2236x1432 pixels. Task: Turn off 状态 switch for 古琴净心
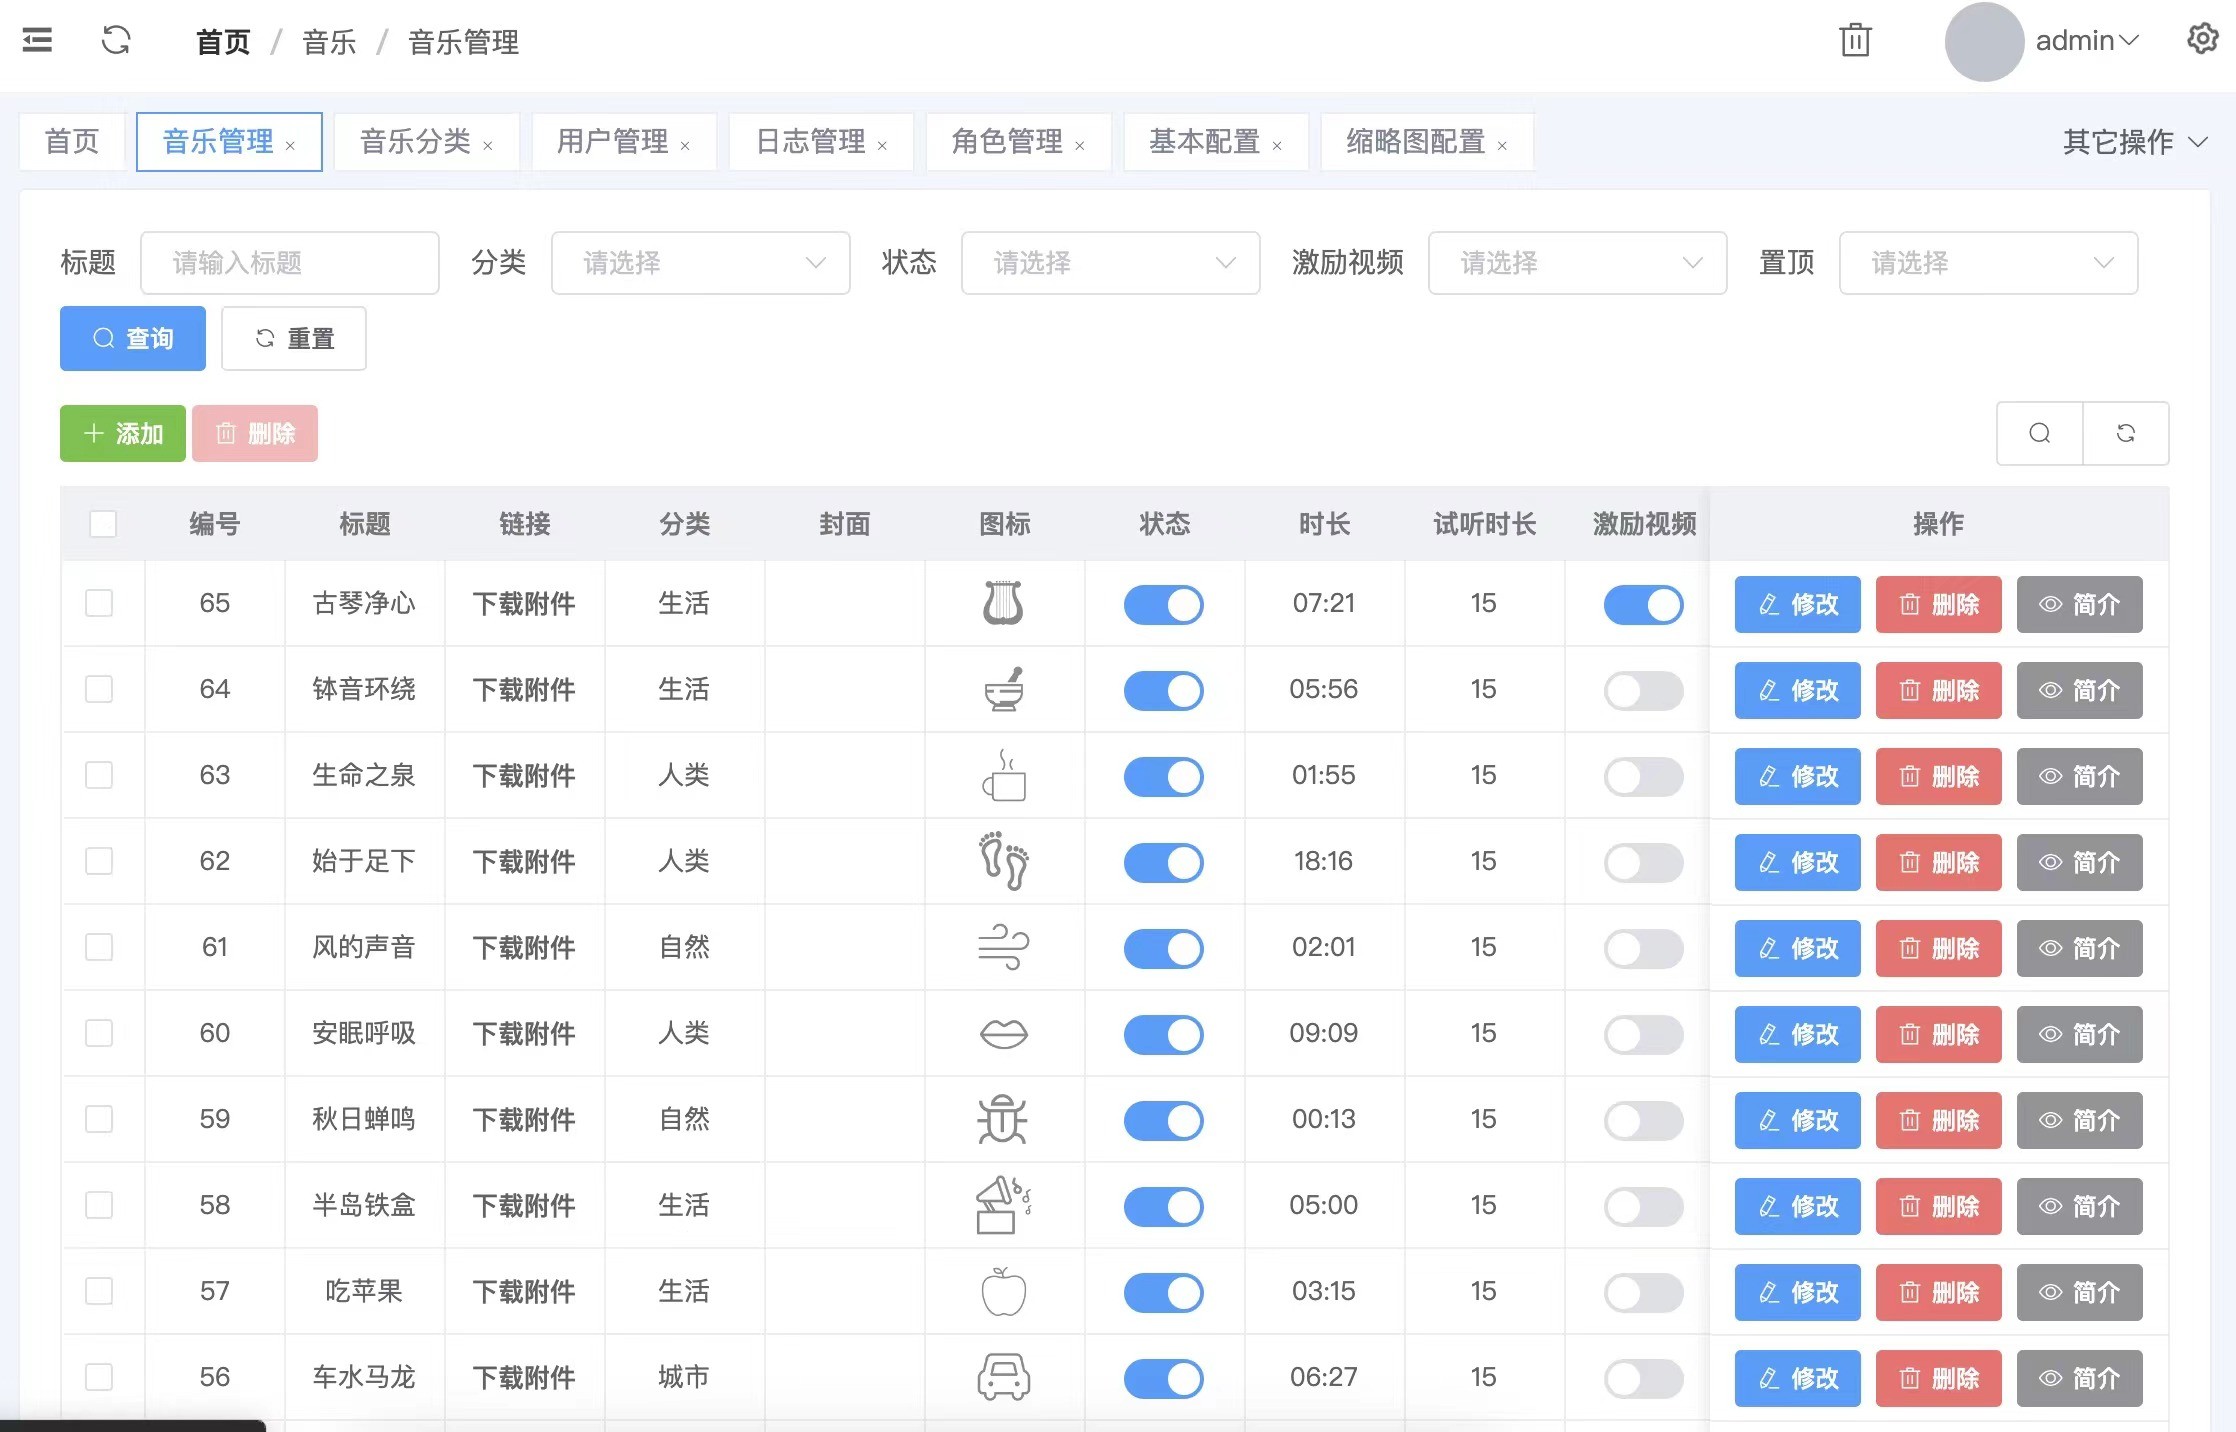[x=1164, y=604]
